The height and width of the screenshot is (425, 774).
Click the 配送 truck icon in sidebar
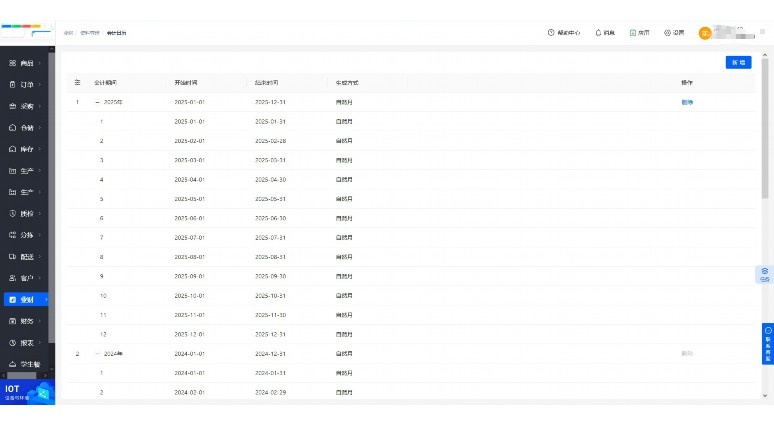coord(12,257)
